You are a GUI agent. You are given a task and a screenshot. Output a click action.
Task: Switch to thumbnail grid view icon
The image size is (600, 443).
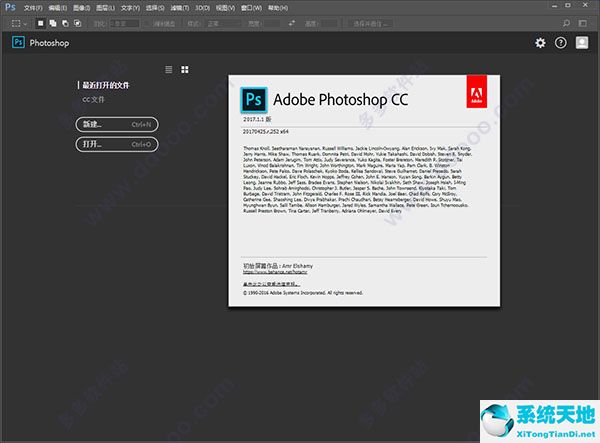(x=185, y=70)
